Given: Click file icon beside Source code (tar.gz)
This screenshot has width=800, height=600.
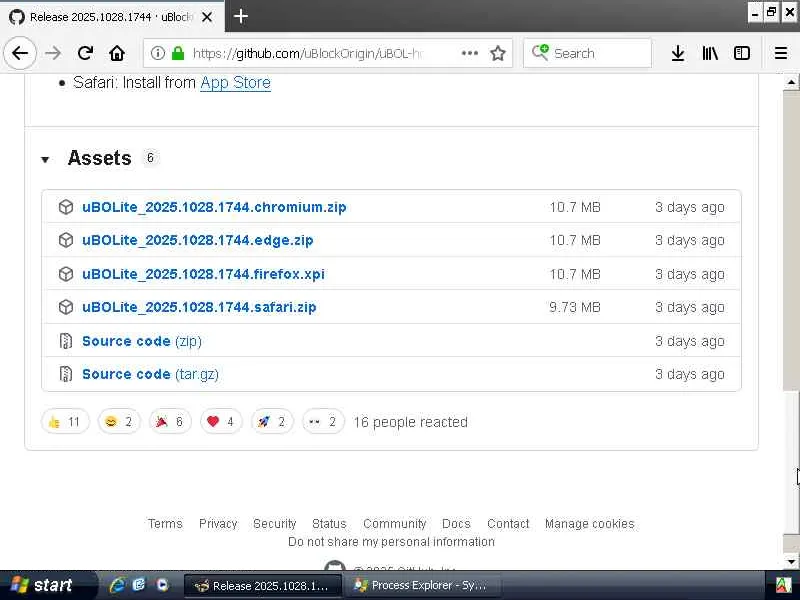Looking at the screenshot, I should 66,374.
